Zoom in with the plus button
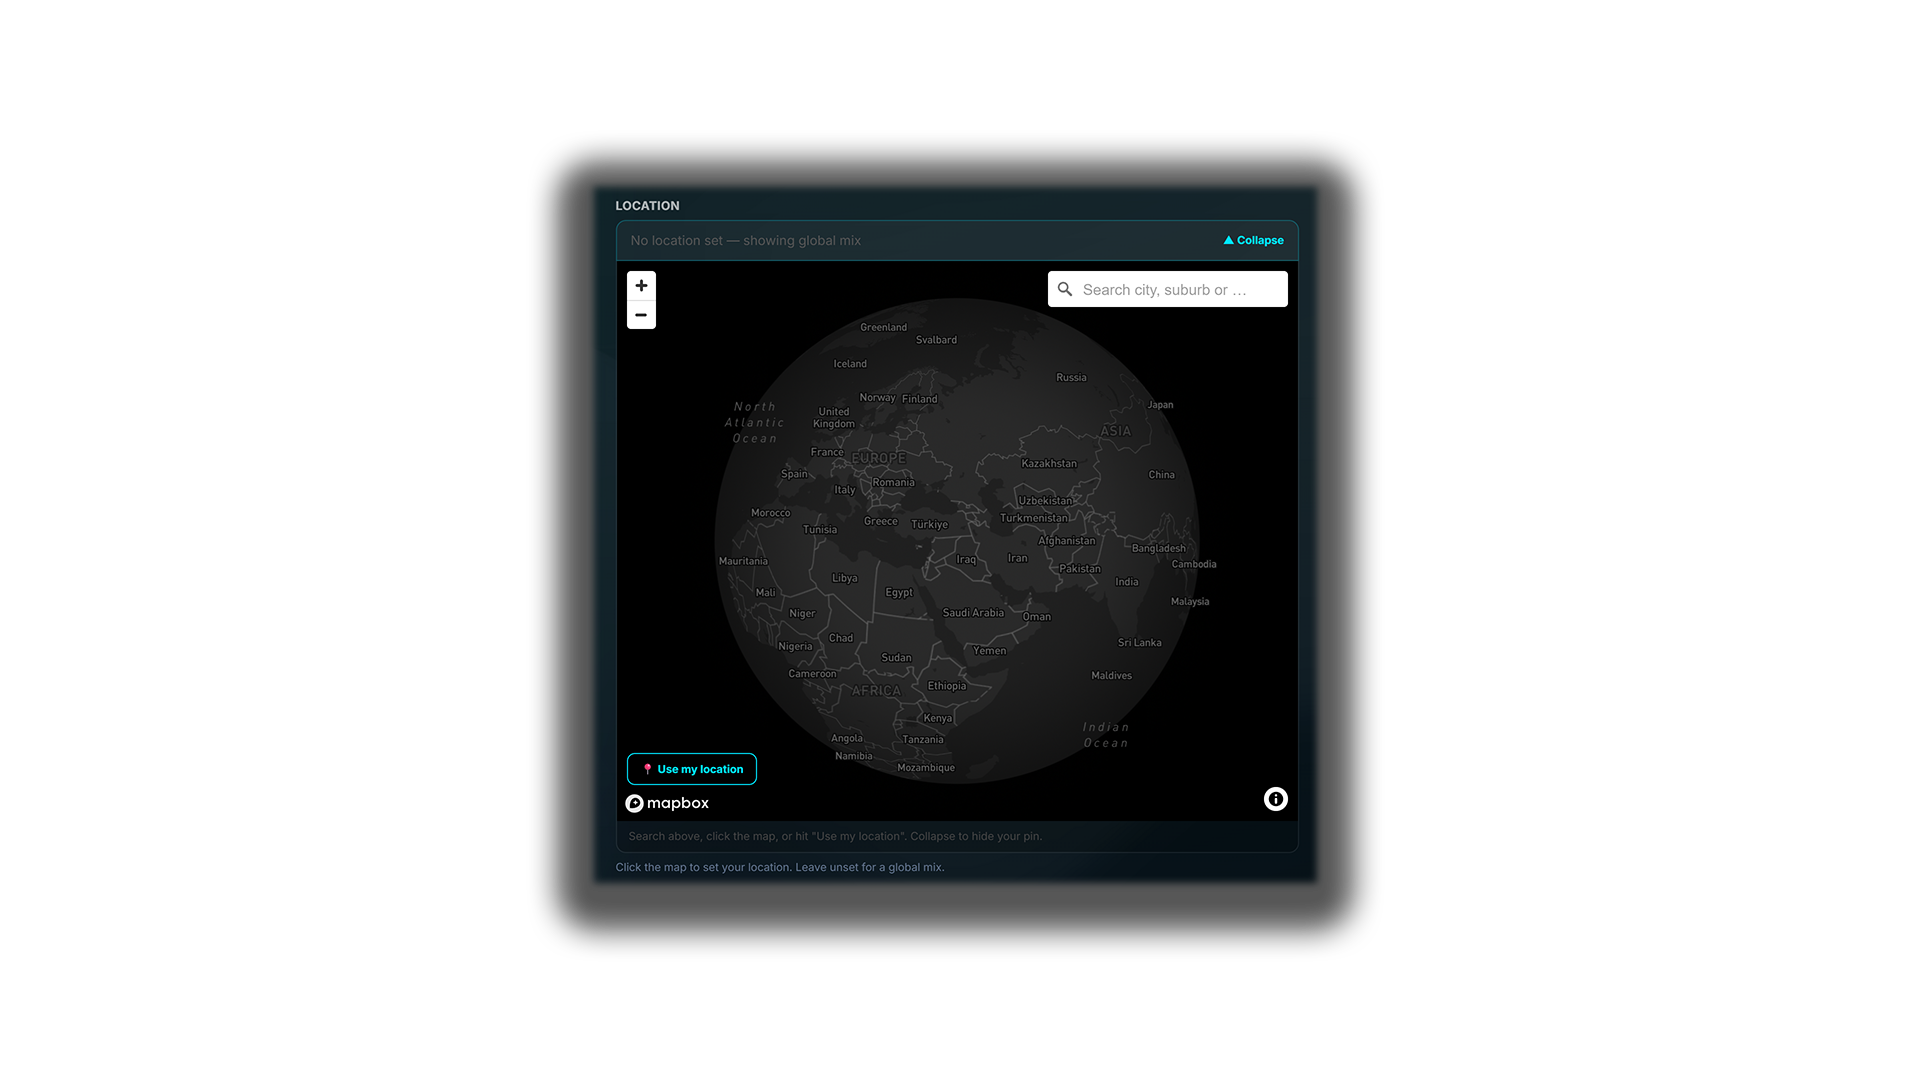This screenshot has width=1920, height=1080. point(641,286)
